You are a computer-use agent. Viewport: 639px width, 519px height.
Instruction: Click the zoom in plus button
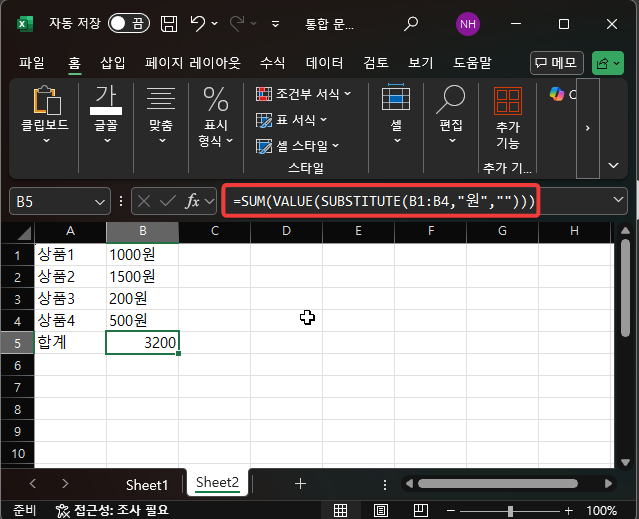point(569,510)
